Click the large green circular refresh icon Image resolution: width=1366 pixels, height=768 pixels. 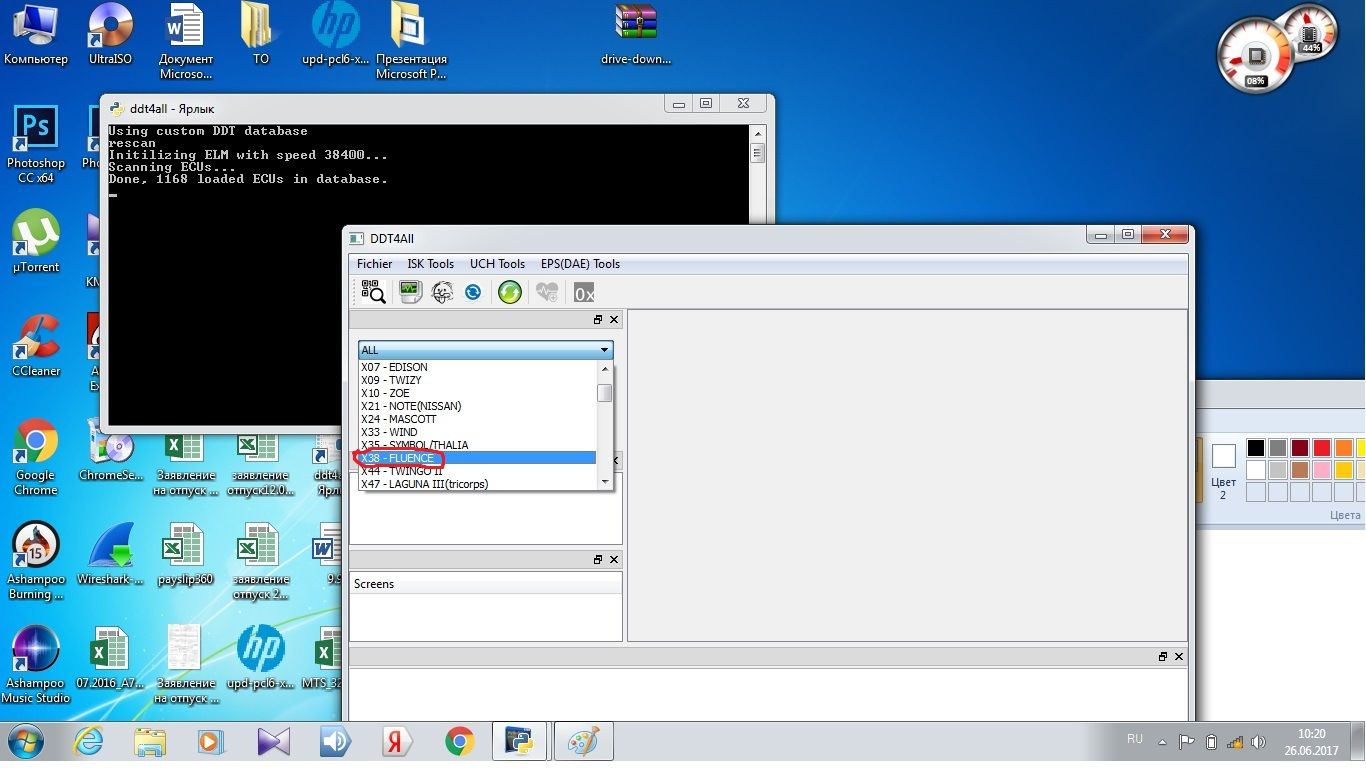click(x=510, y=292)
